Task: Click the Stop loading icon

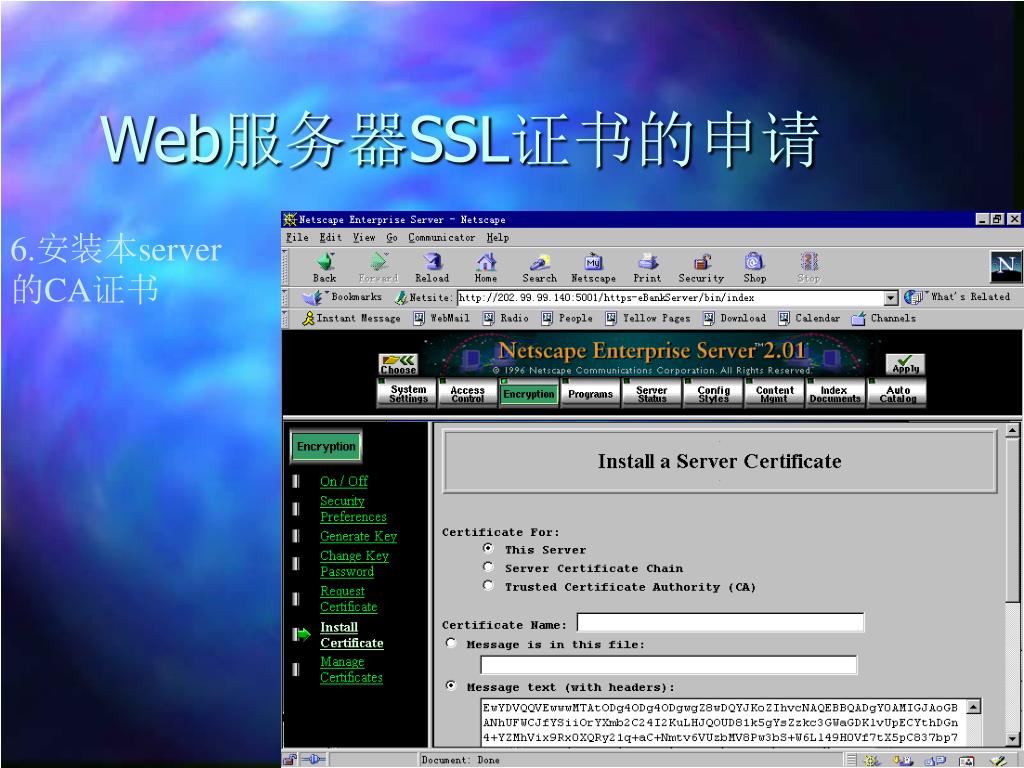Action: [808, 268]
